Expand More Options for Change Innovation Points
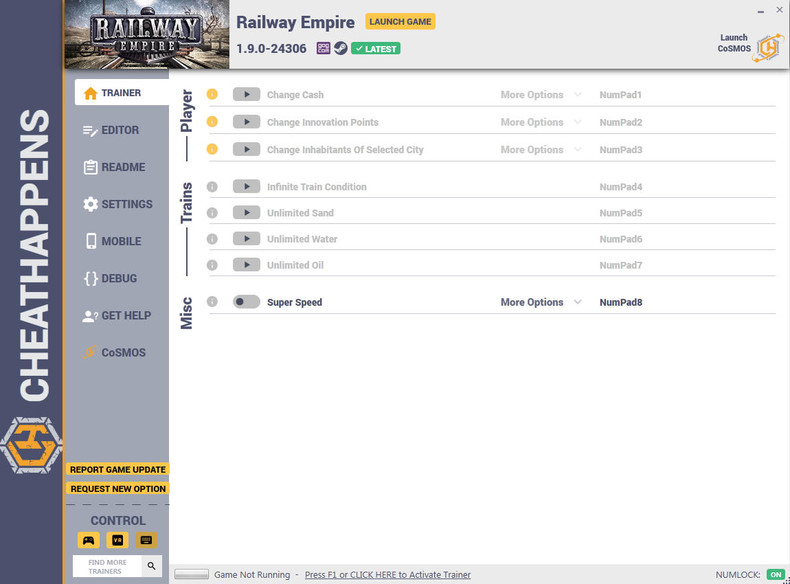 (541, 122)
